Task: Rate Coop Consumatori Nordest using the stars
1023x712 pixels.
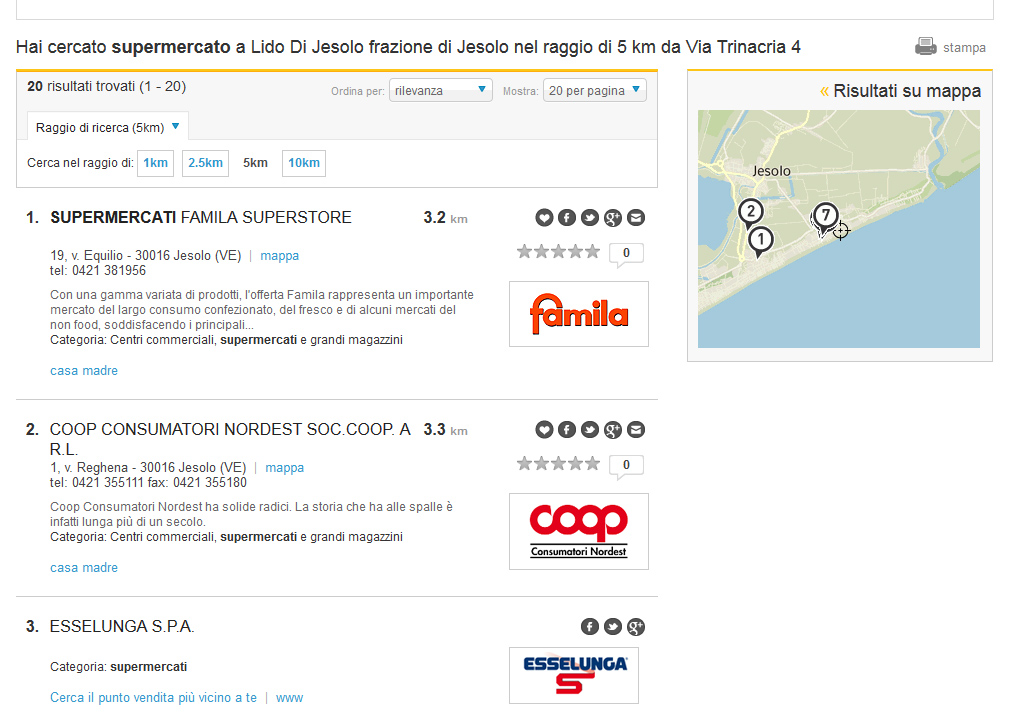Action: [558, 463]
